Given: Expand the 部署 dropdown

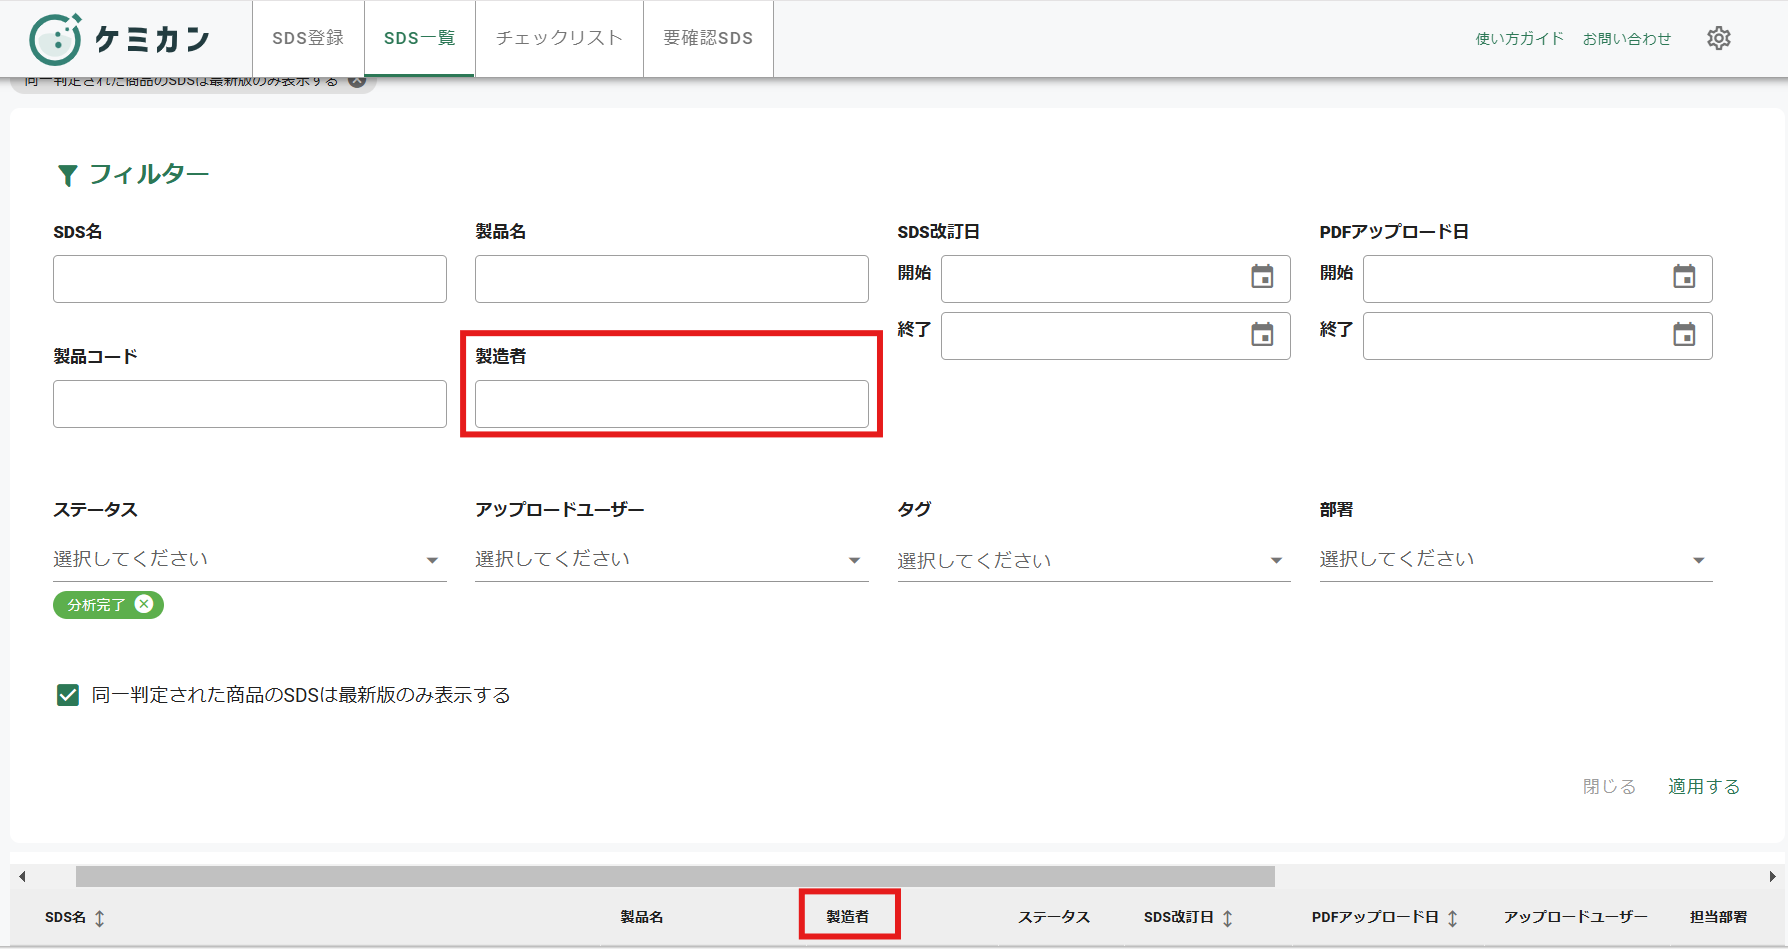Looking at the screenshot, I should (1516, 559).
